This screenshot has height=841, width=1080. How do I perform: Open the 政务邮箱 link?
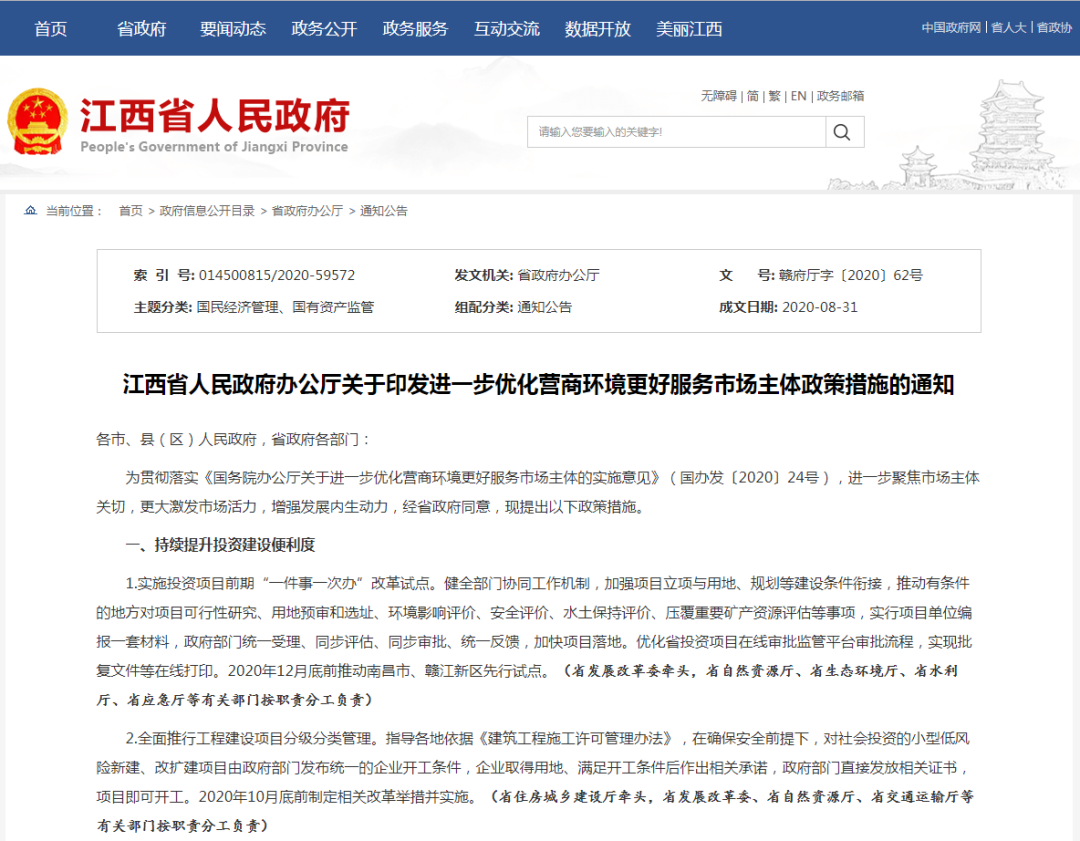(840, 96)
